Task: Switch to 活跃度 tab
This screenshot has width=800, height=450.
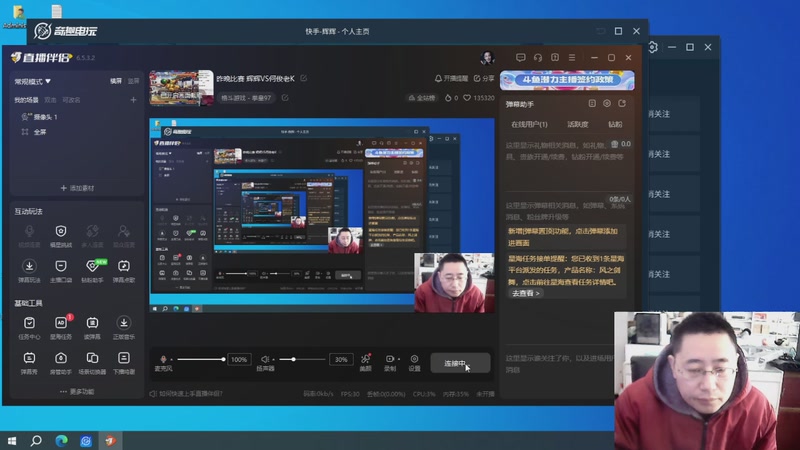Action: pyautogui.click(x=578, y=124)
